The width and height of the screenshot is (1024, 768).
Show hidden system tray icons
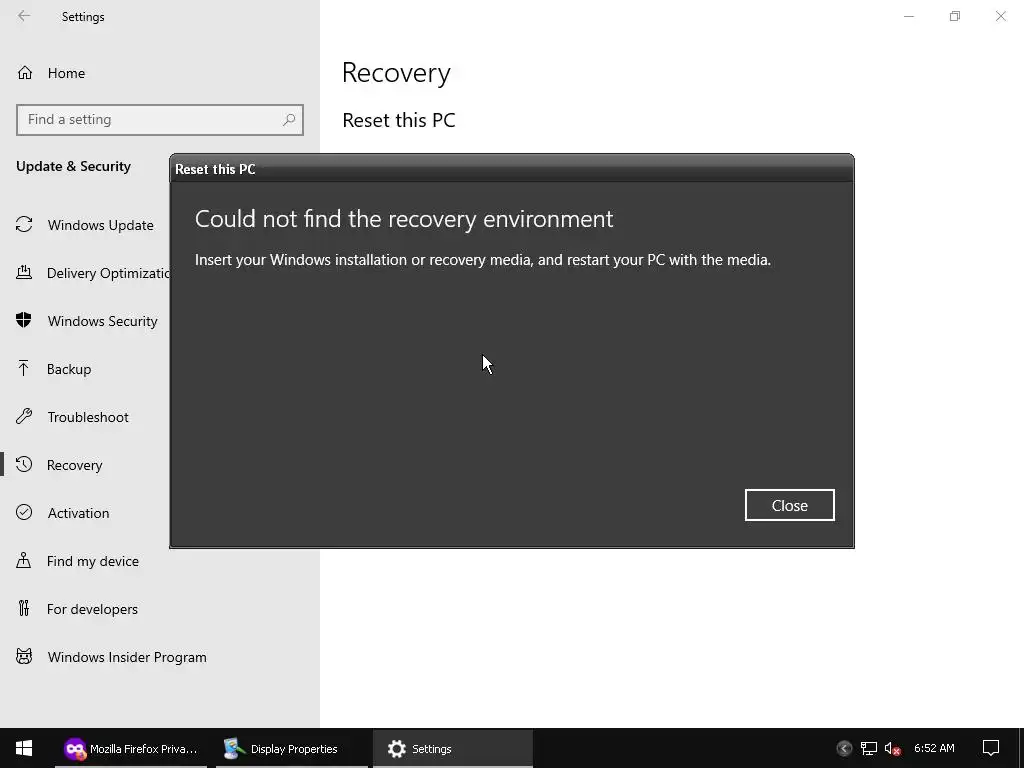click(844, 748)
